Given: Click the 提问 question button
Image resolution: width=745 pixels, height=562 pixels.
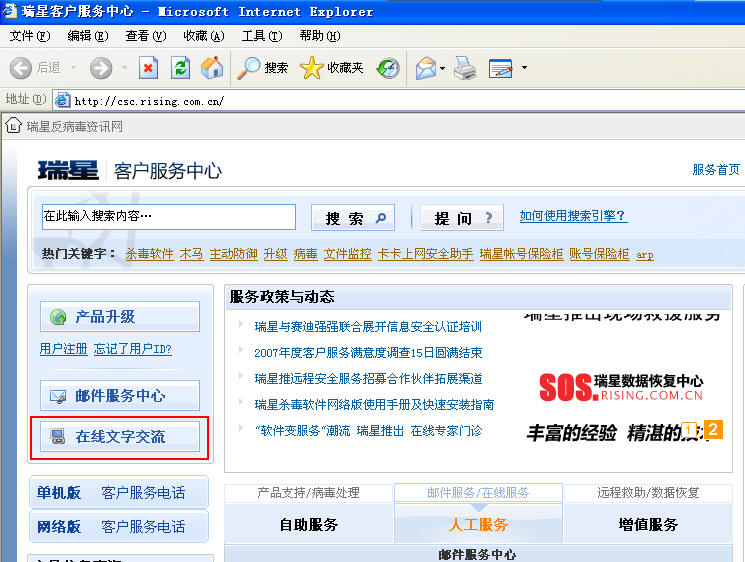Looking at the screenshot, I should pyautogui.click(x=462, y=218).
